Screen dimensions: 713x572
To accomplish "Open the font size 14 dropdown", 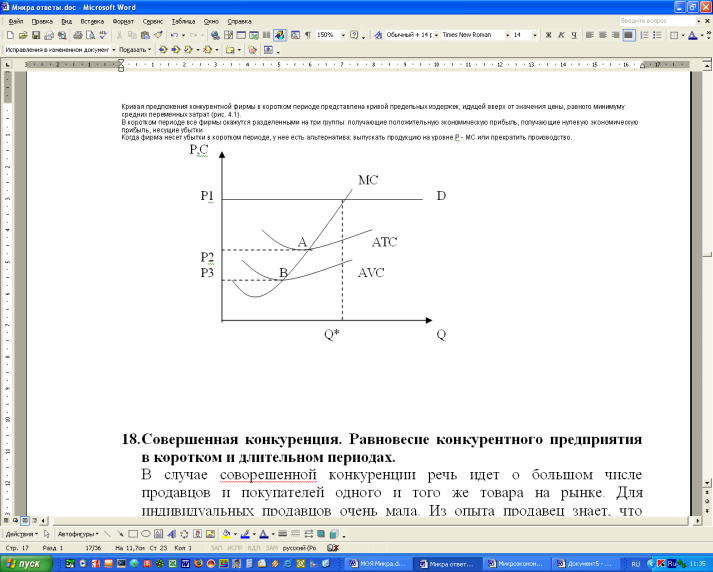I will click(x=535, y=35).
